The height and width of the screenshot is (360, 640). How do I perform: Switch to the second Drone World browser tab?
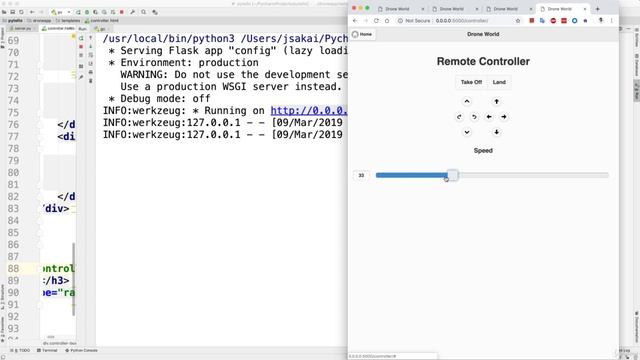455,9
